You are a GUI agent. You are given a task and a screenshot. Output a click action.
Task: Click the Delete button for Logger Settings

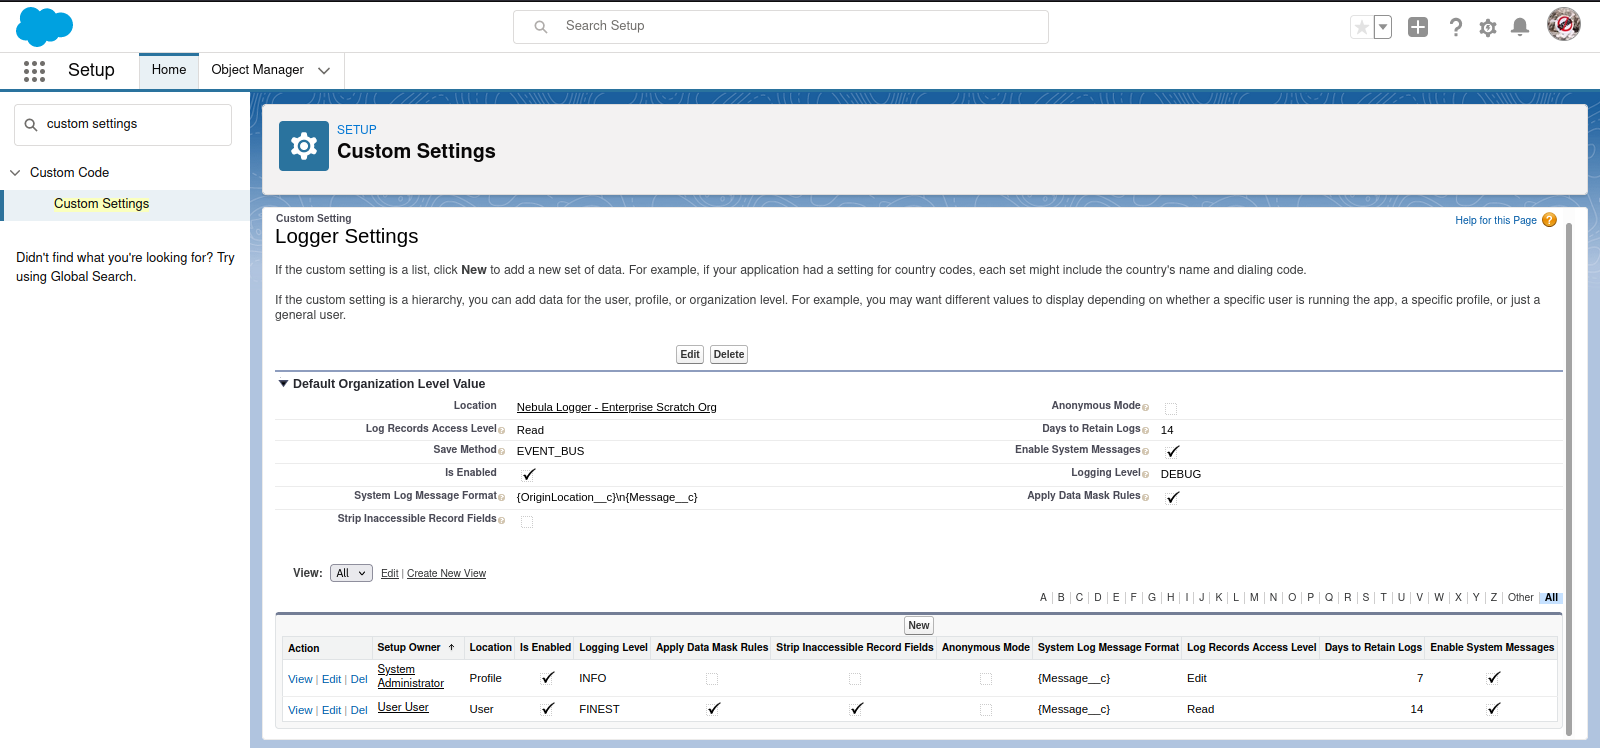tap(729, 355)
